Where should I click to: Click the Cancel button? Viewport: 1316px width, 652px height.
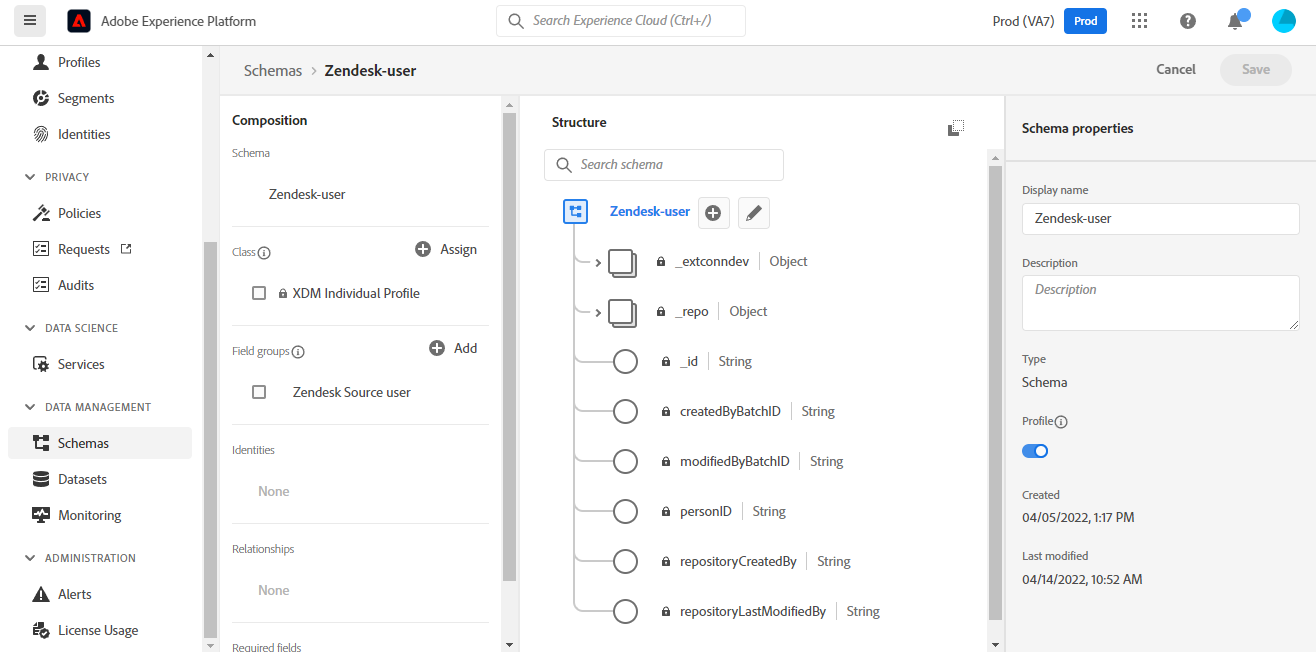[1176, 69]
